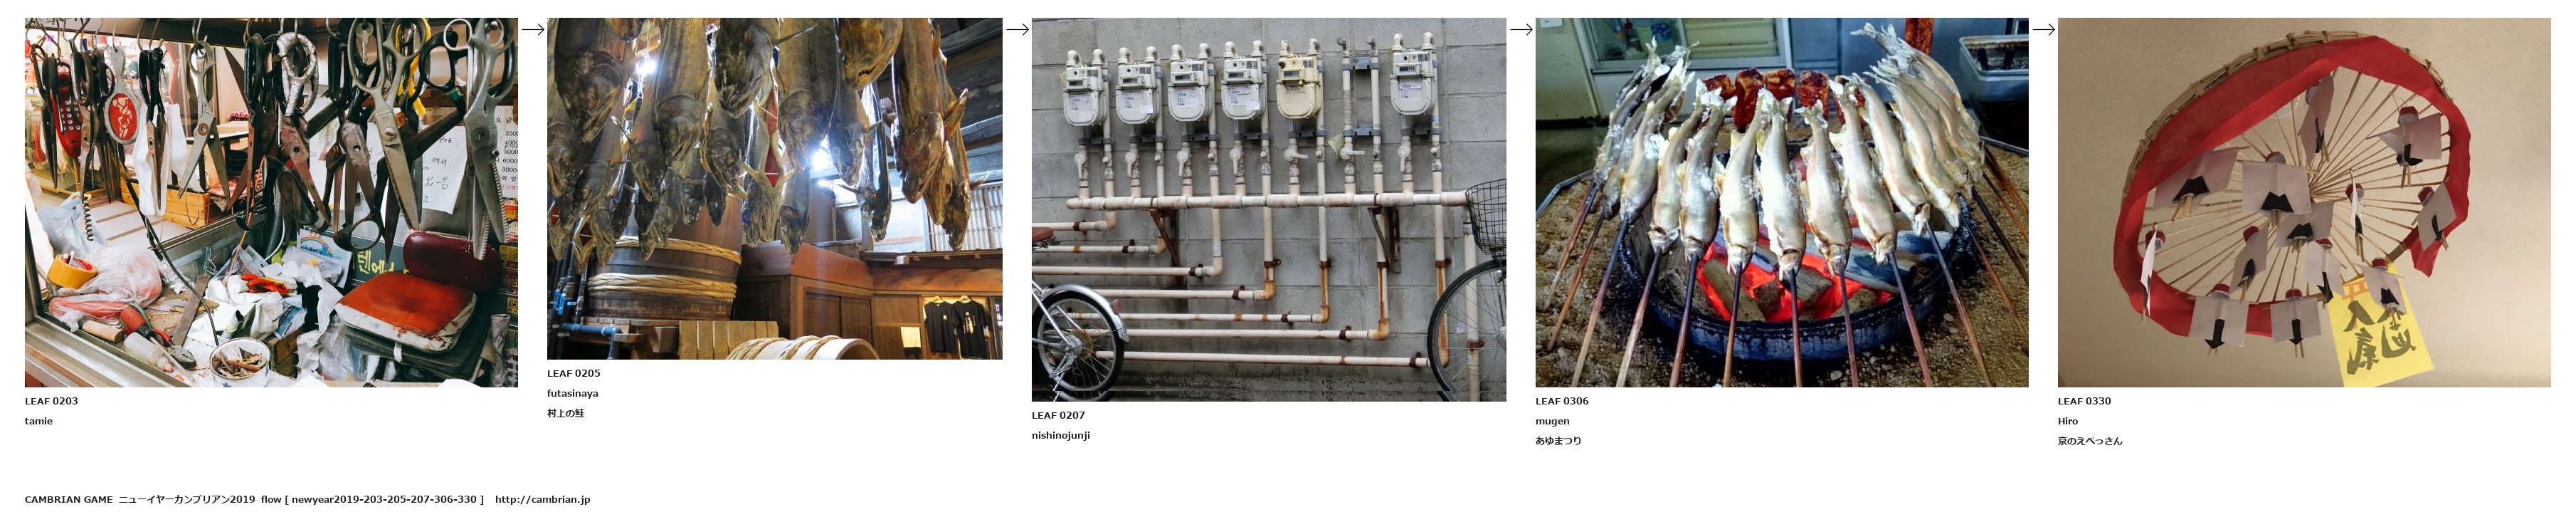Select the LEAF 0203 label
Viewport: 2576px width, 517px height.
51,401
